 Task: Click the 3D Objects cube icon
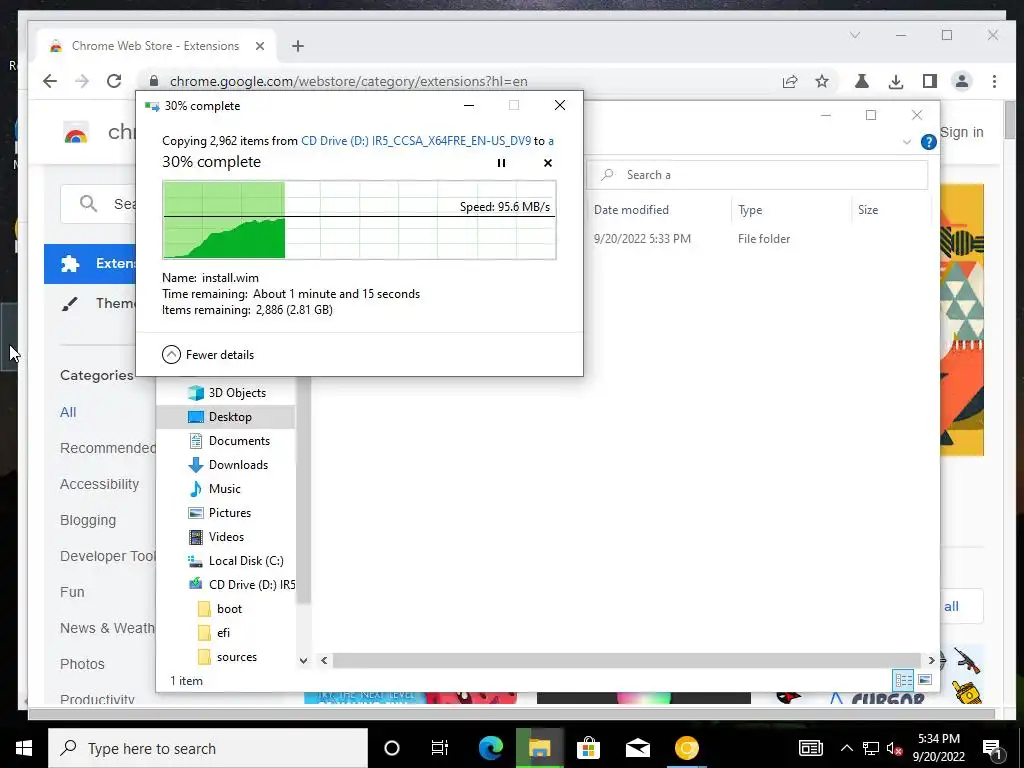coord(195,392)
